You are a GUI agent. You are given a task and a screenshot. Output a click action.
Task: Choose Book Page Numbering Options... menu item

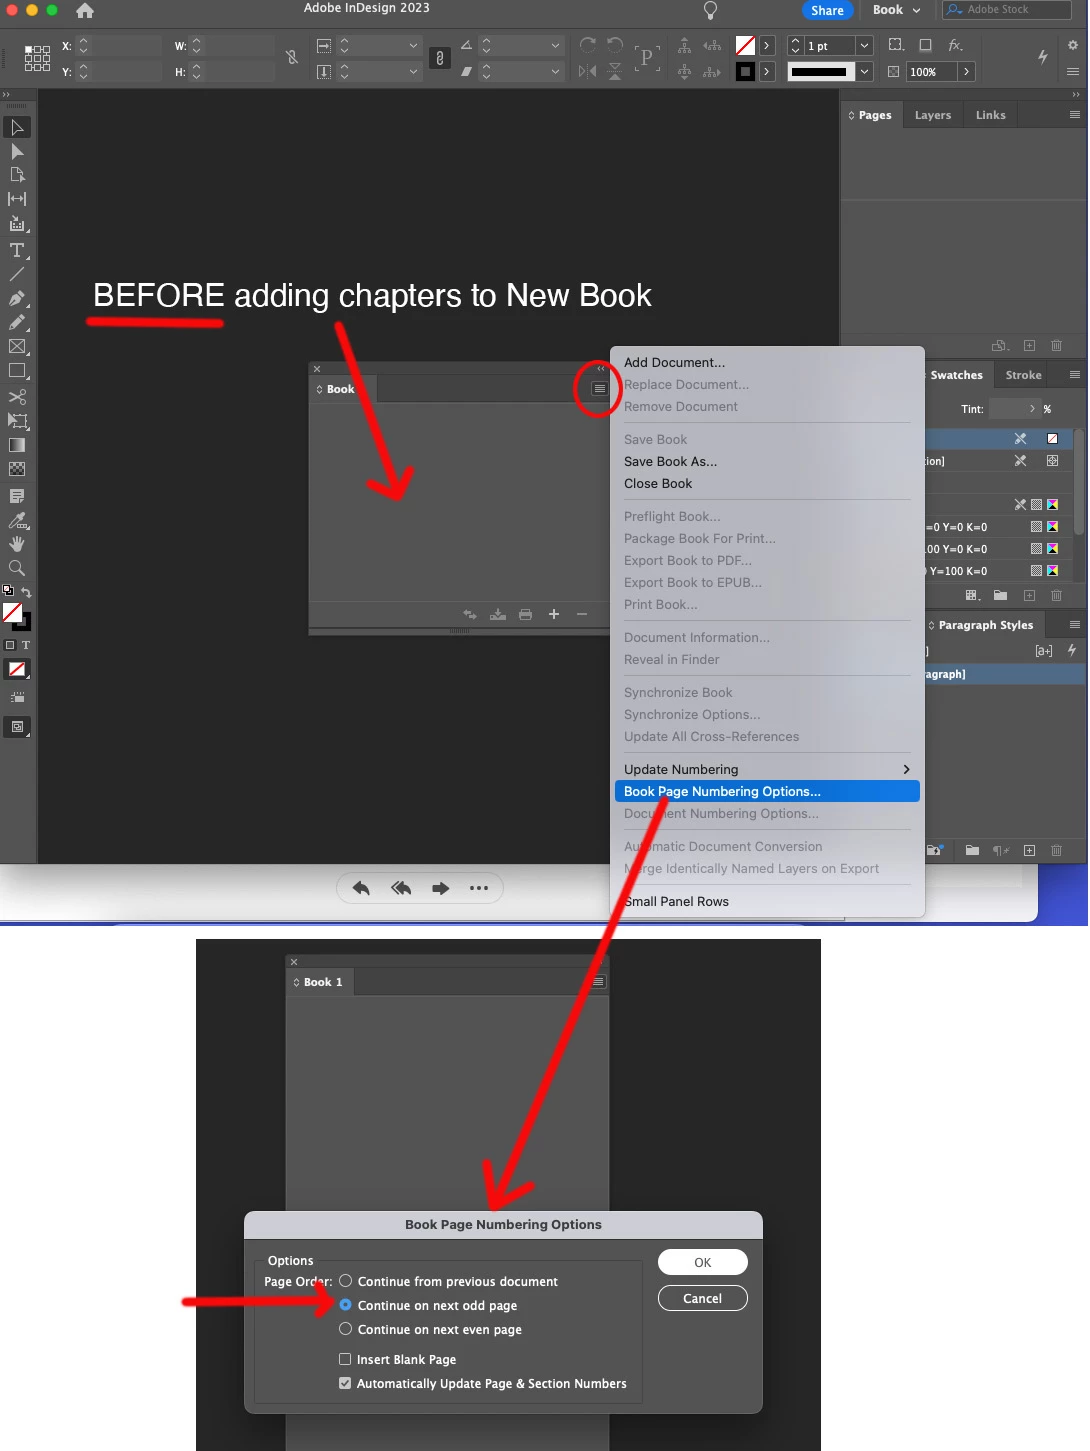click(767, 791)
